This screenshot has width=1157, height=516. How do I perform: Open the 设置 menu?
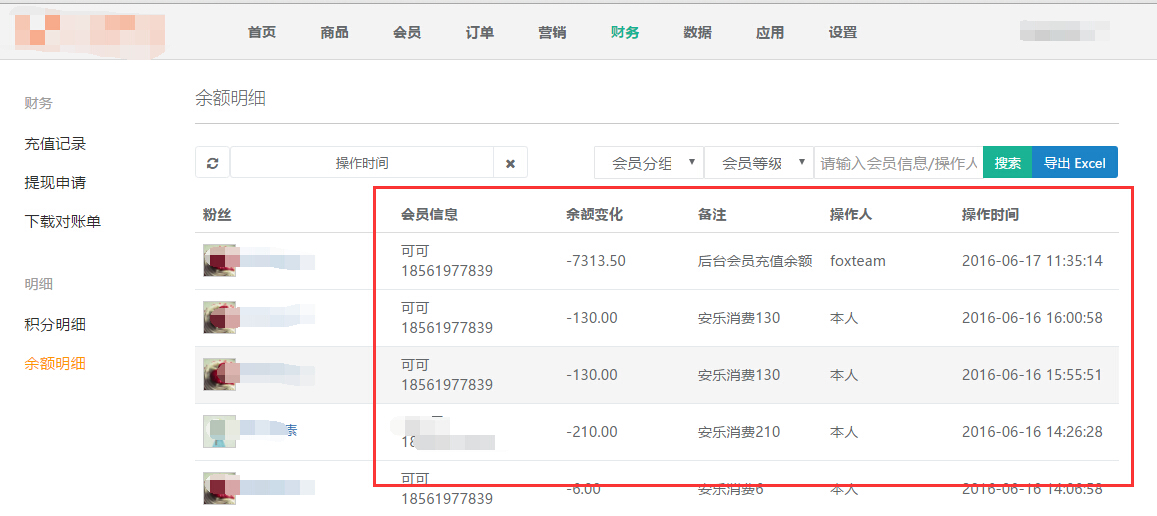pyautogui.click(x=842, y=32)
